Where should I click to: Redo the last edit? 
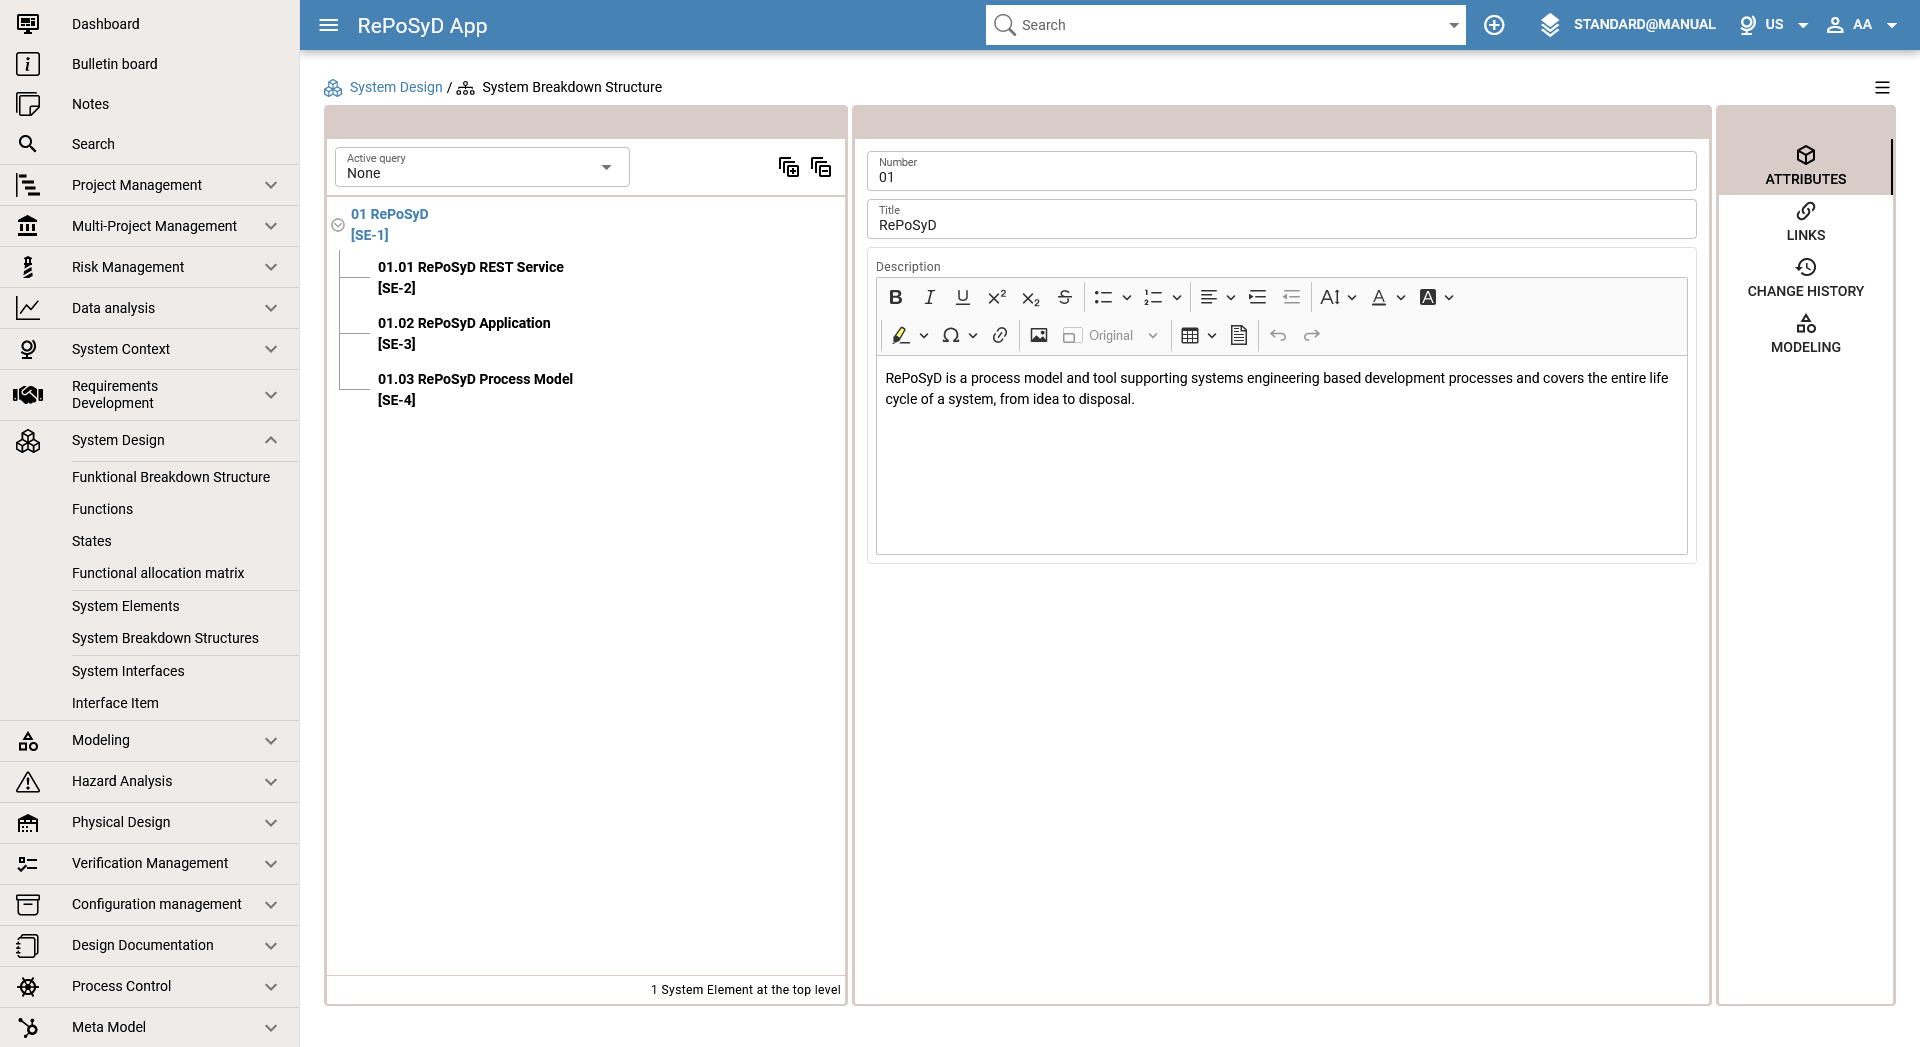point(1312,335)
